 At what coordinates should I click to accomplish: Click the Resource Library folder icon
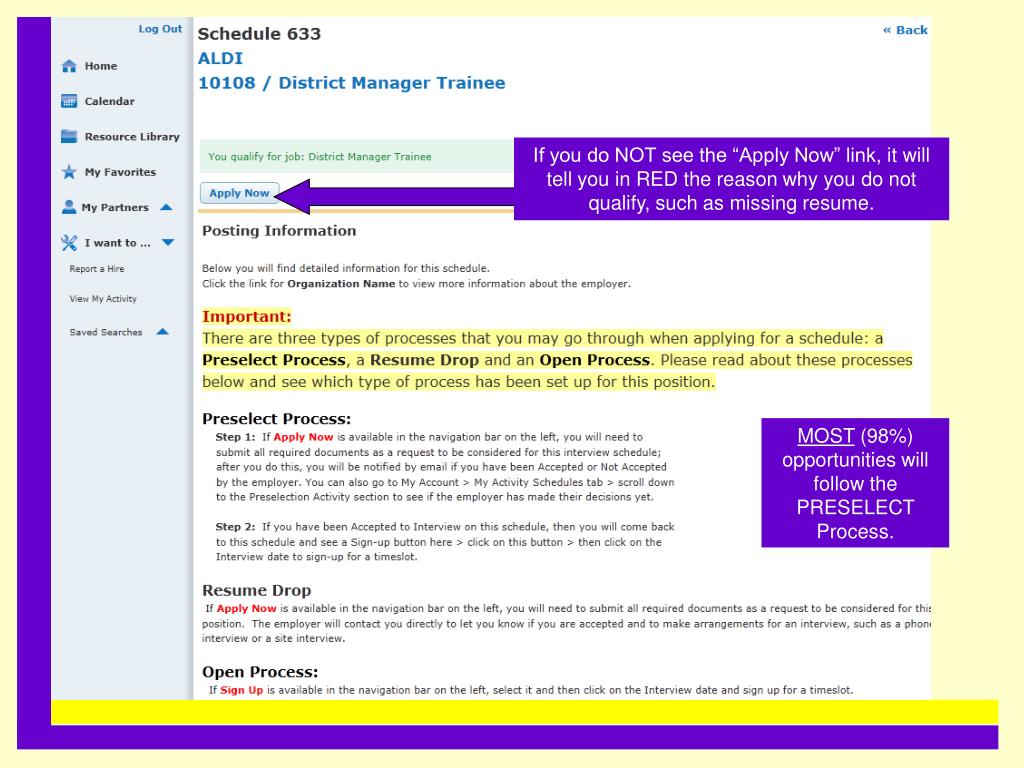point(69,136)
